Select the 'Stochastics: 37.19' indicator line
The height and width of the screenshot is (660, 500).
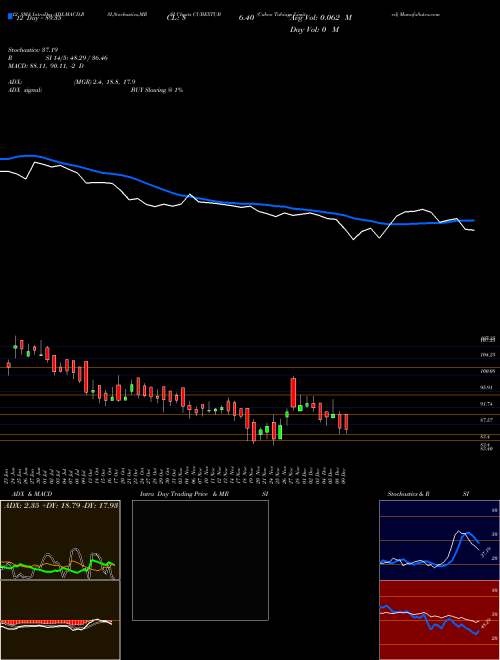pyautogui.click(x=33, y=50)
